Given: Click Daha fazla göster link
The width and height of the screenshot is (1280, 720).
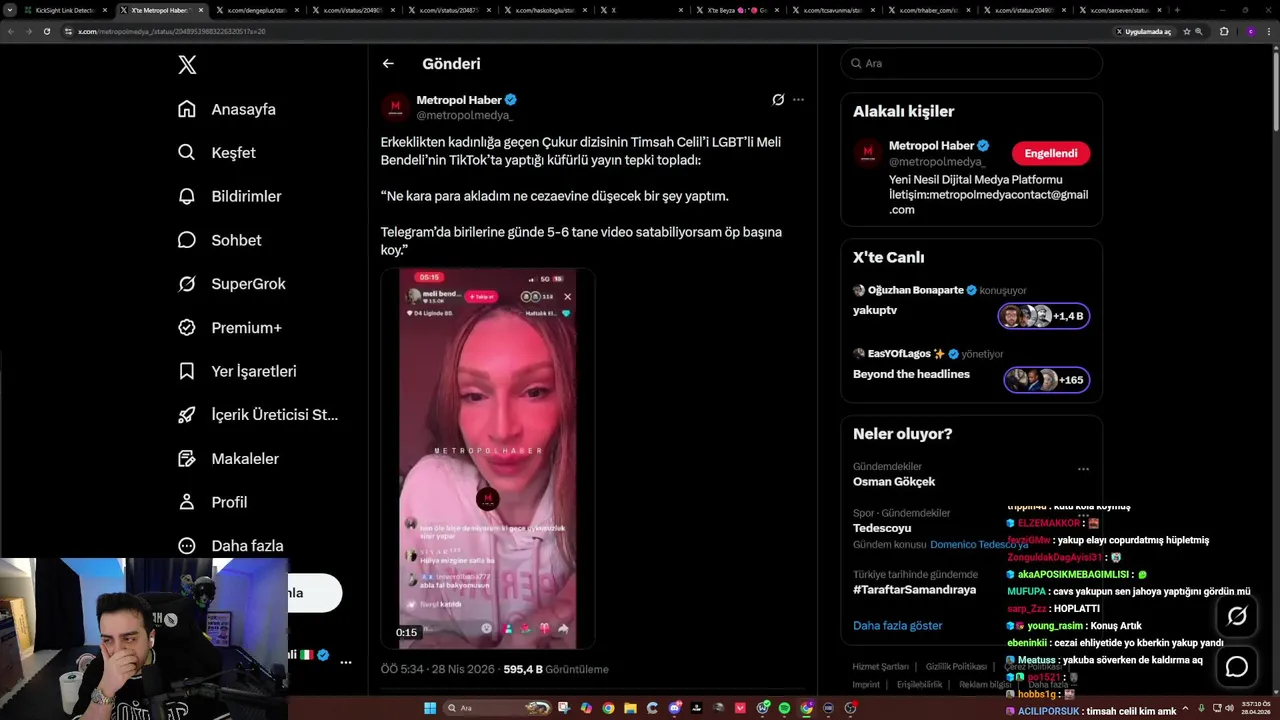Looking at the screenshot, I should point(897,626).
